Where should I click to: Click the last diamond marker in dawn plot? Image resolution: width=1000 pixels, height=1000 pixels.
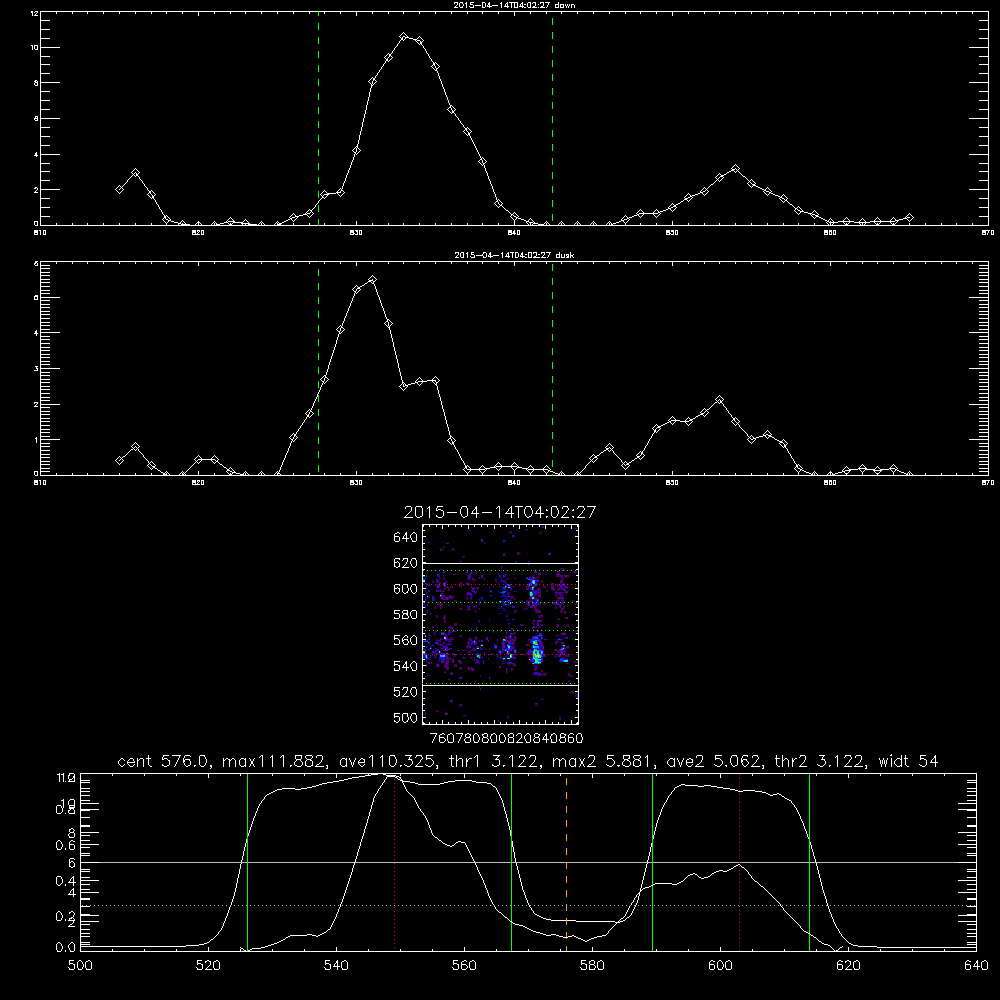tap(909, 217)
